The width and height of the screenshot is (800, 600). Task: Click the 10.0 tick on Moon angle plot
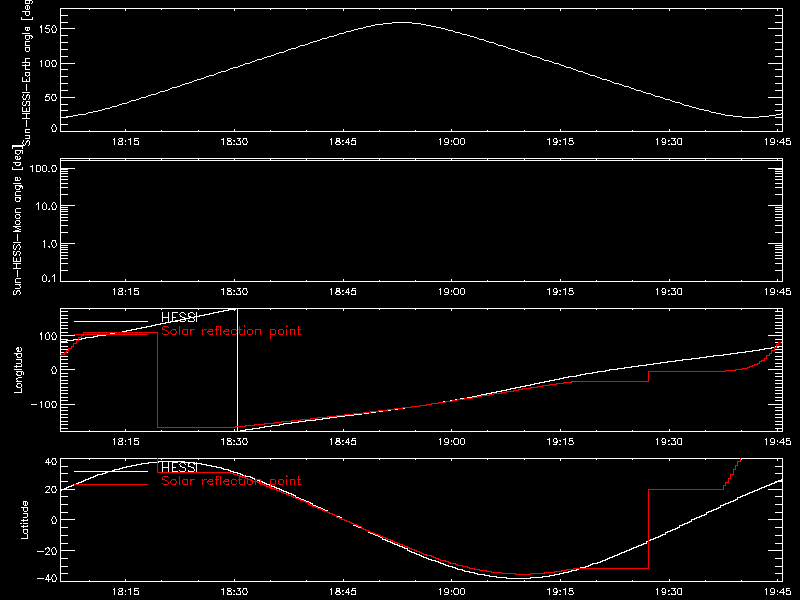tap(46, 206)
